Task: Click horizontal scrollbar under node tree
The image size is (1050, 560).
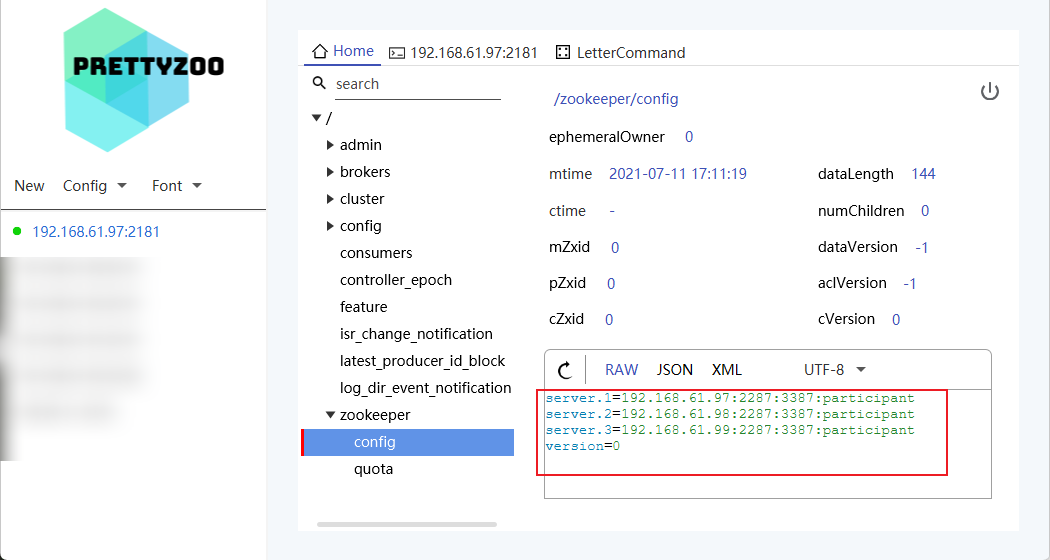Action: pyautogui.click(x=406, y=524)
